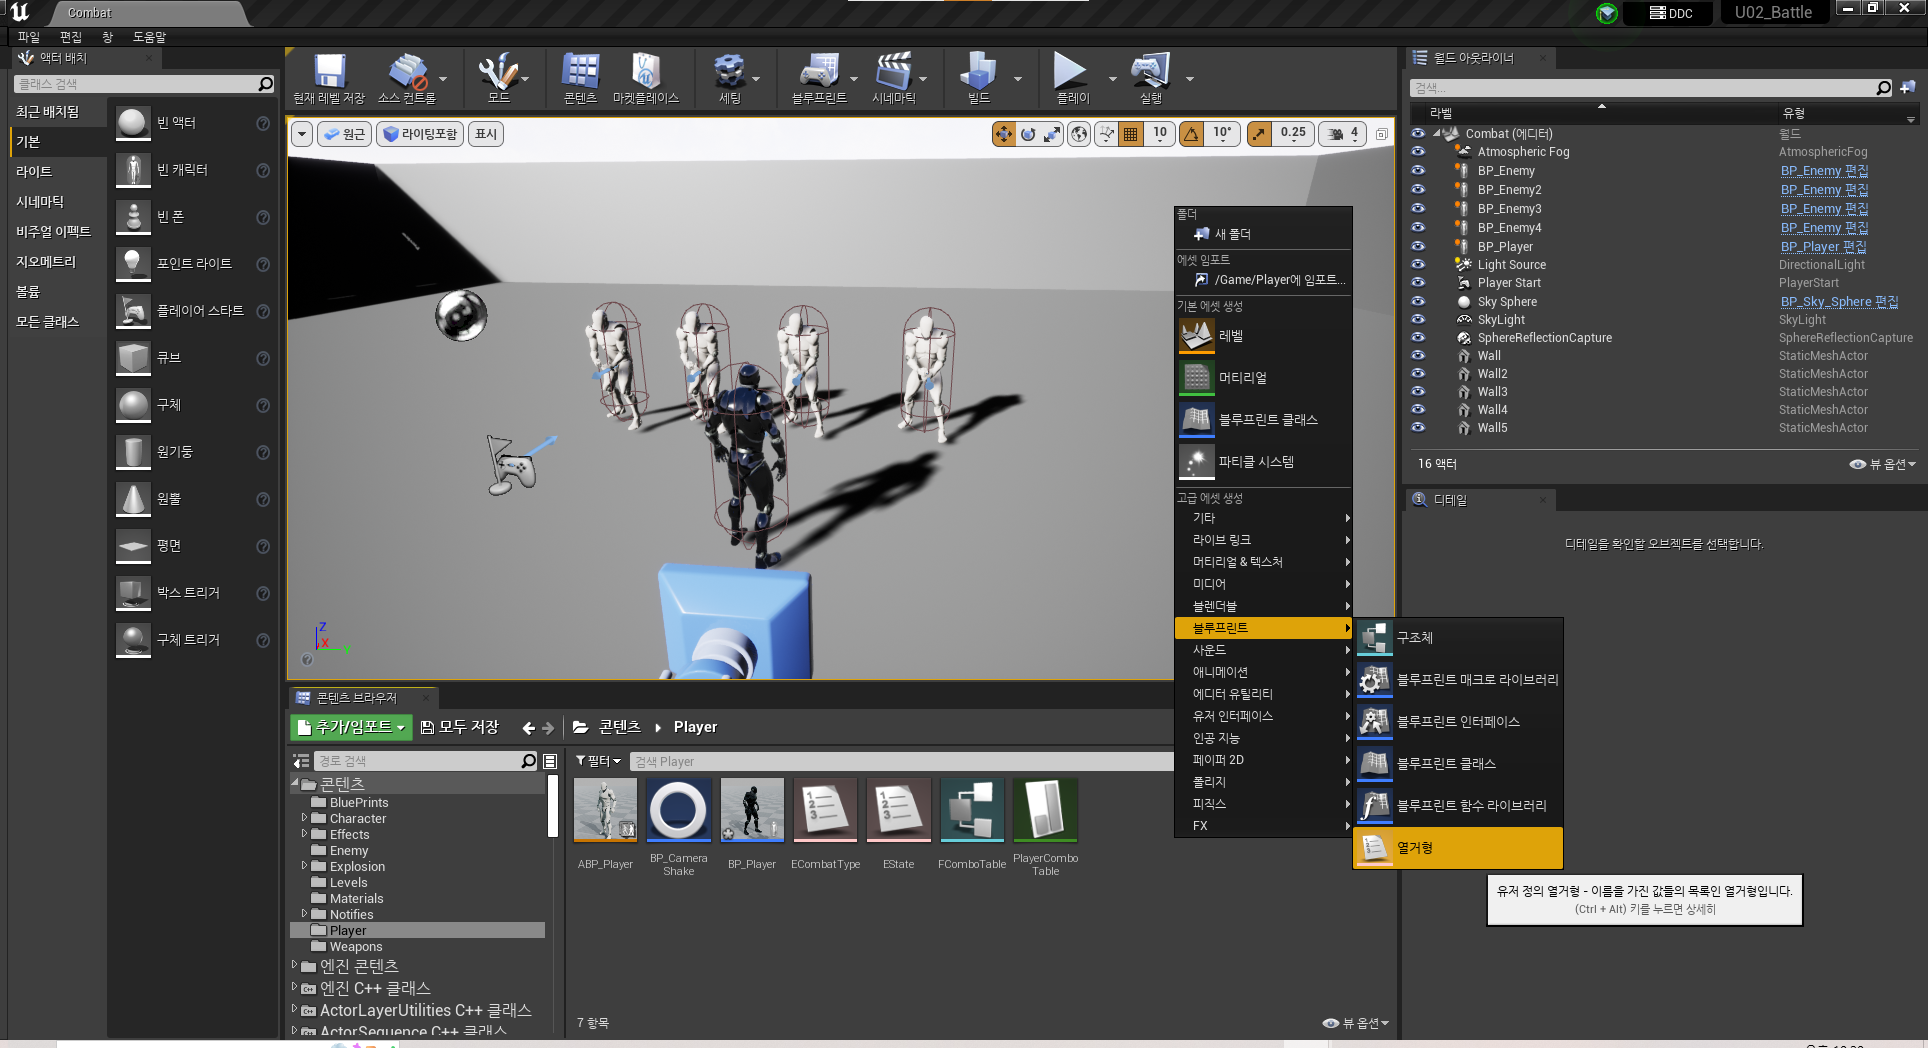Click Blueprint Macro Library icon
This screenshot has height=1048, width=1928.
click(x=1375, y=680)
